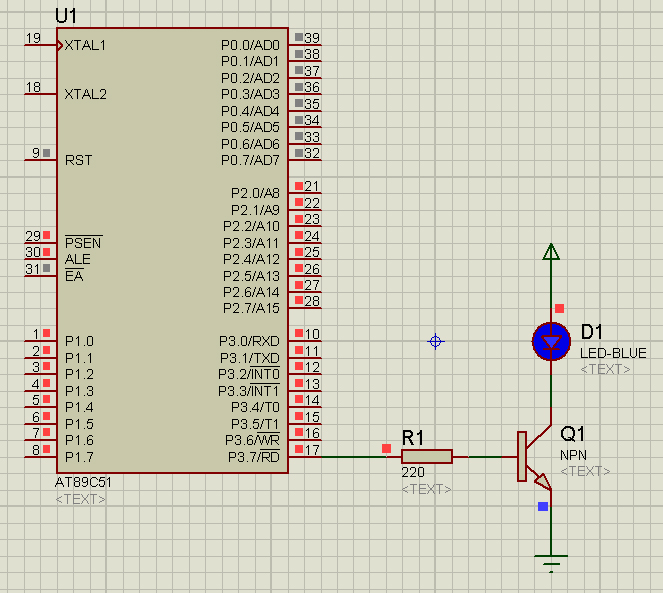
Task: Click the red logic indicator at pin 5
Action: 47,399
